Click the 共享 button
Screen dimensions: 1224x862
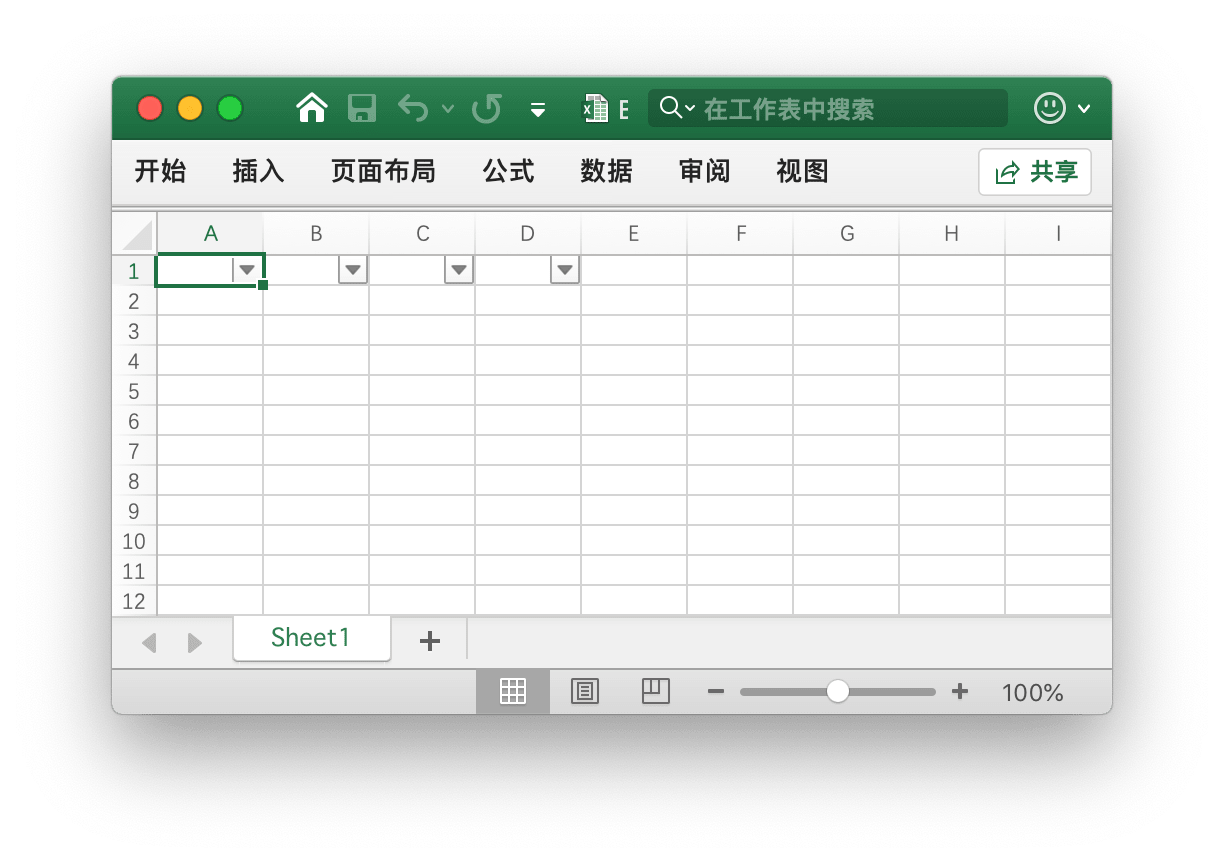click(x=1035, y=171)
